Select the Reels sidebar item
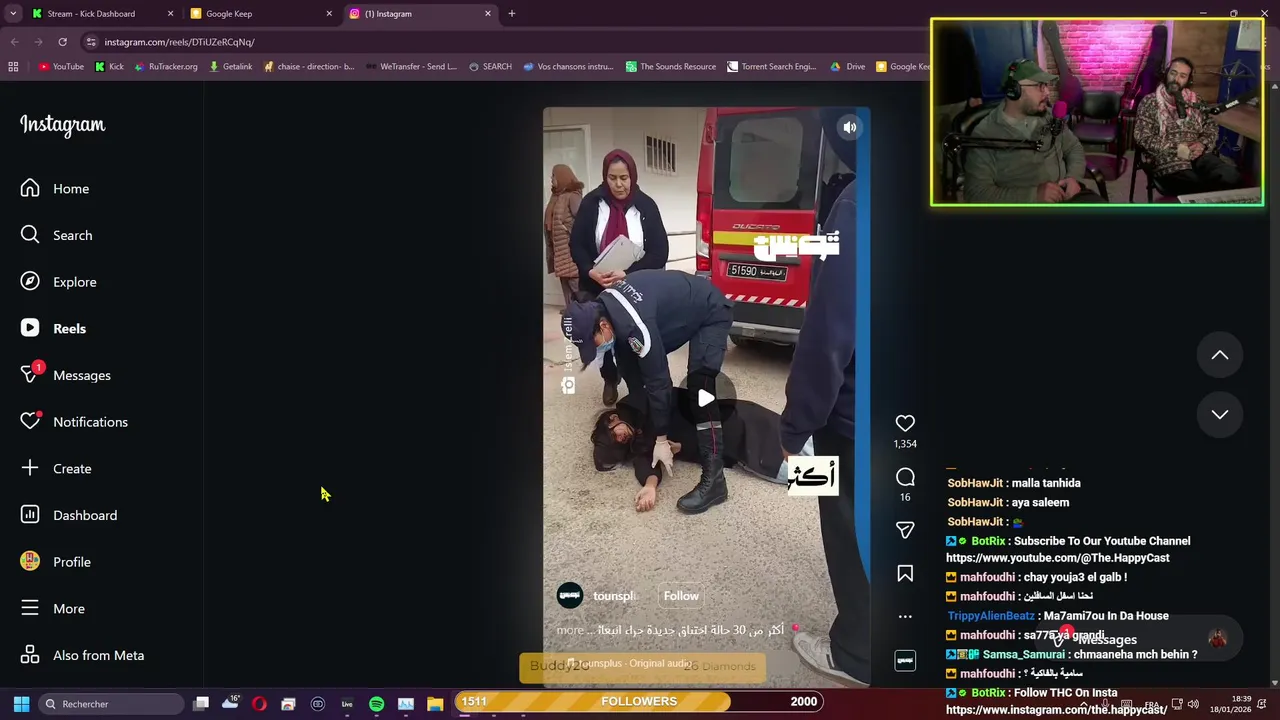This screenshot has height=720, width=1280. [x=53, y=328]
